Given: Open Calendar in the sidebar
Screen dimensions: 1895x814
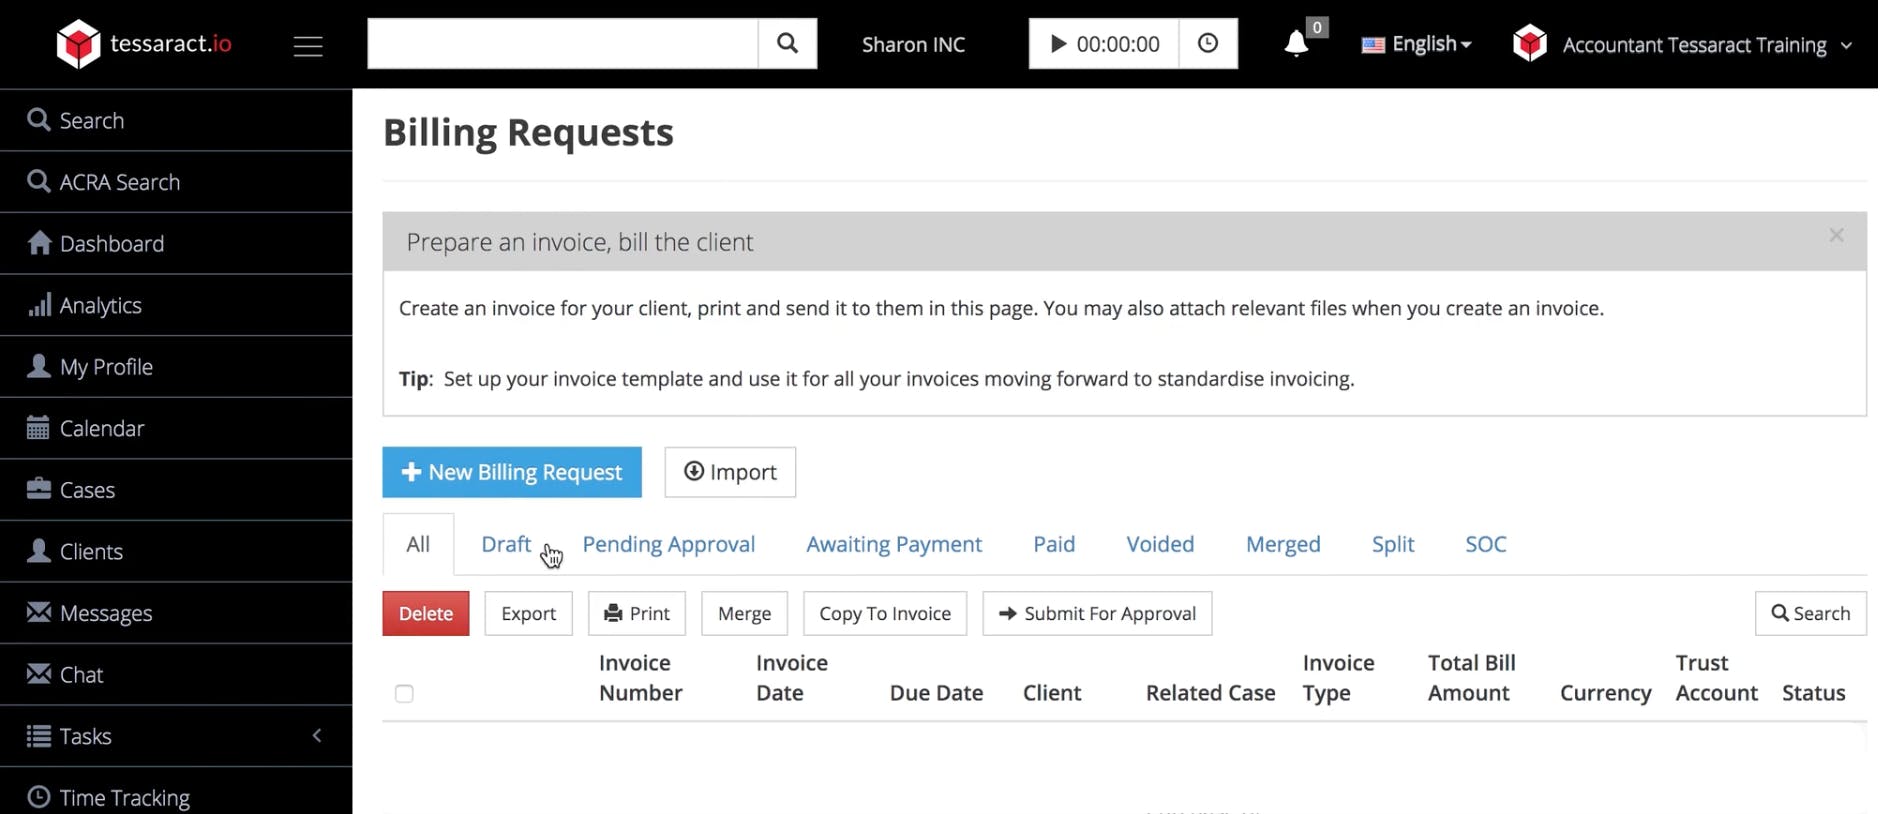Looking at the screenshot, I should point(101,428).
